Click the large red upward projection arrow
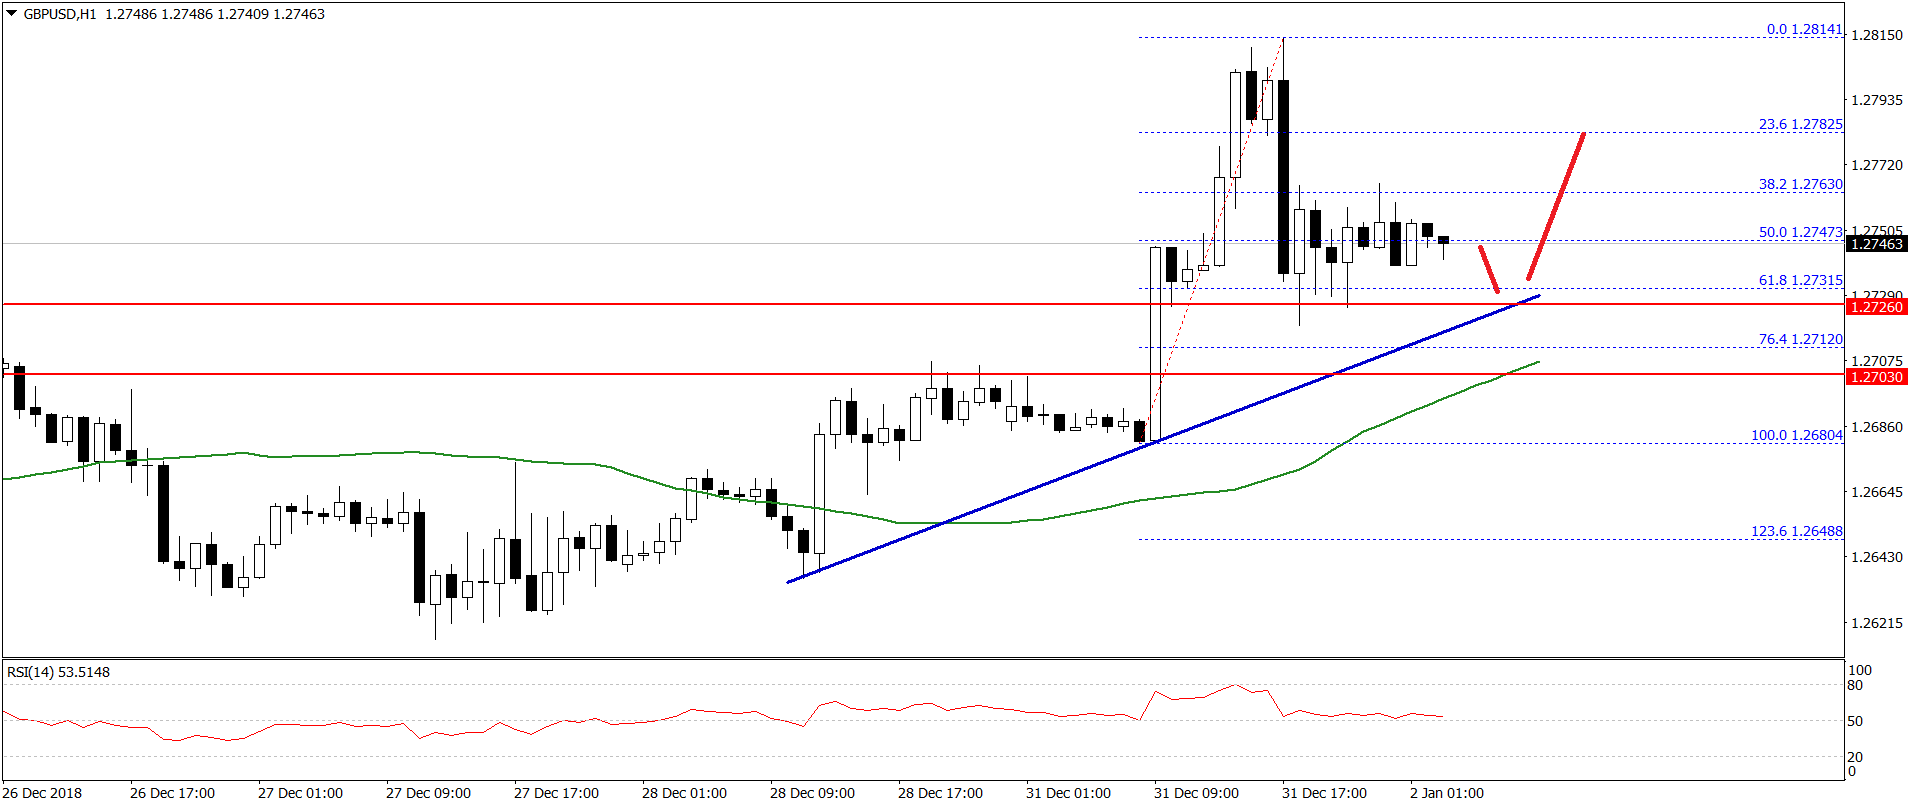 (x=1556, y=205)
